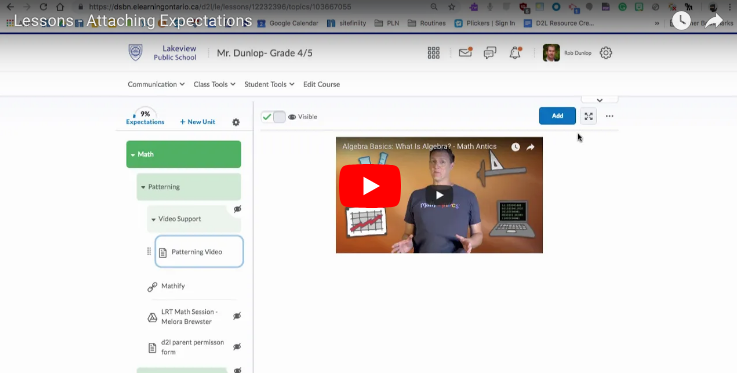Open the PLN bookmarks folder
The image size is (737, 379).
click(x=387, y=23)
